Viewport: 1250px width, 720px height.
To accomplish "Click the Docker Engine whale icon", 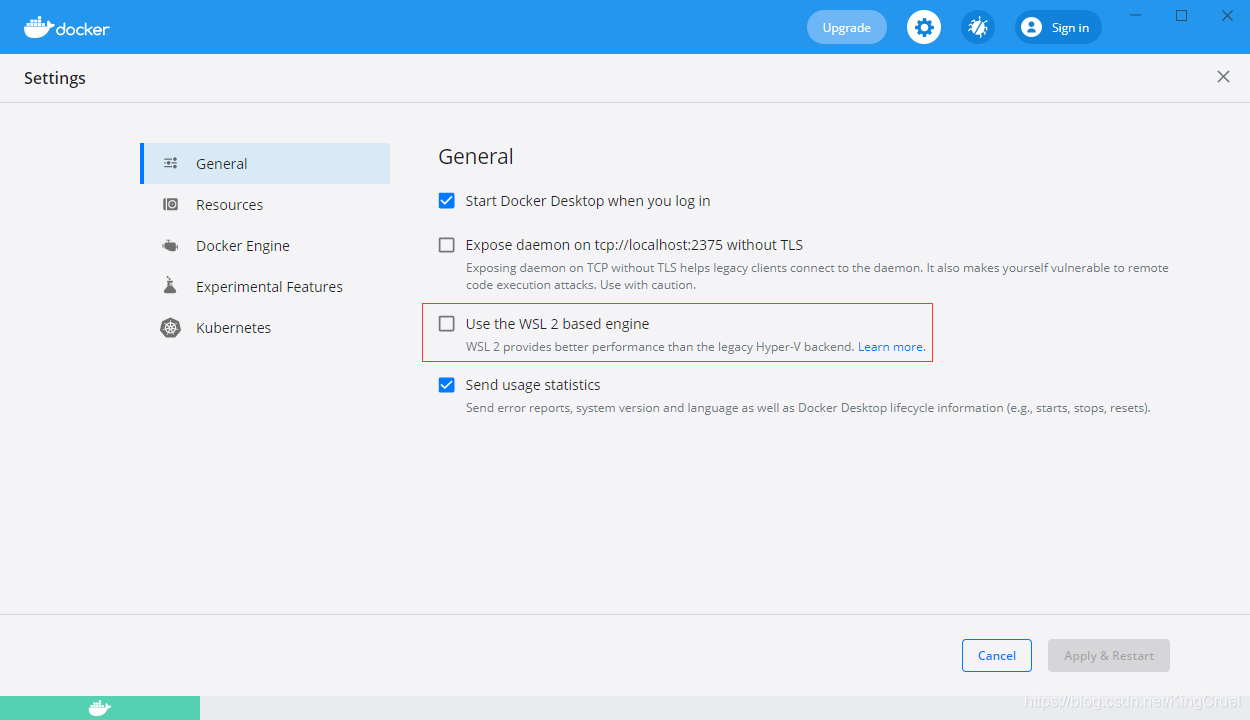I will [171, 245].
